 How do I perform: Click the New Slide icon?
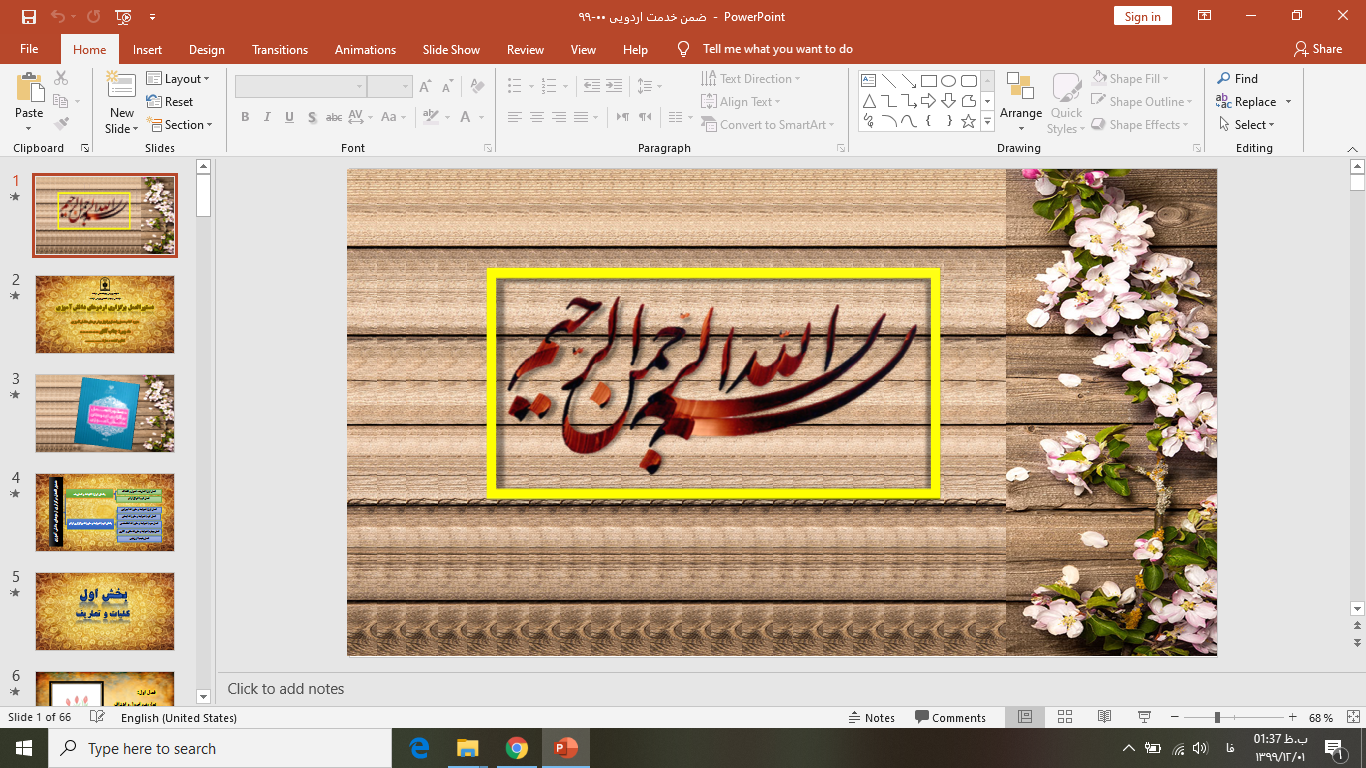122,87
